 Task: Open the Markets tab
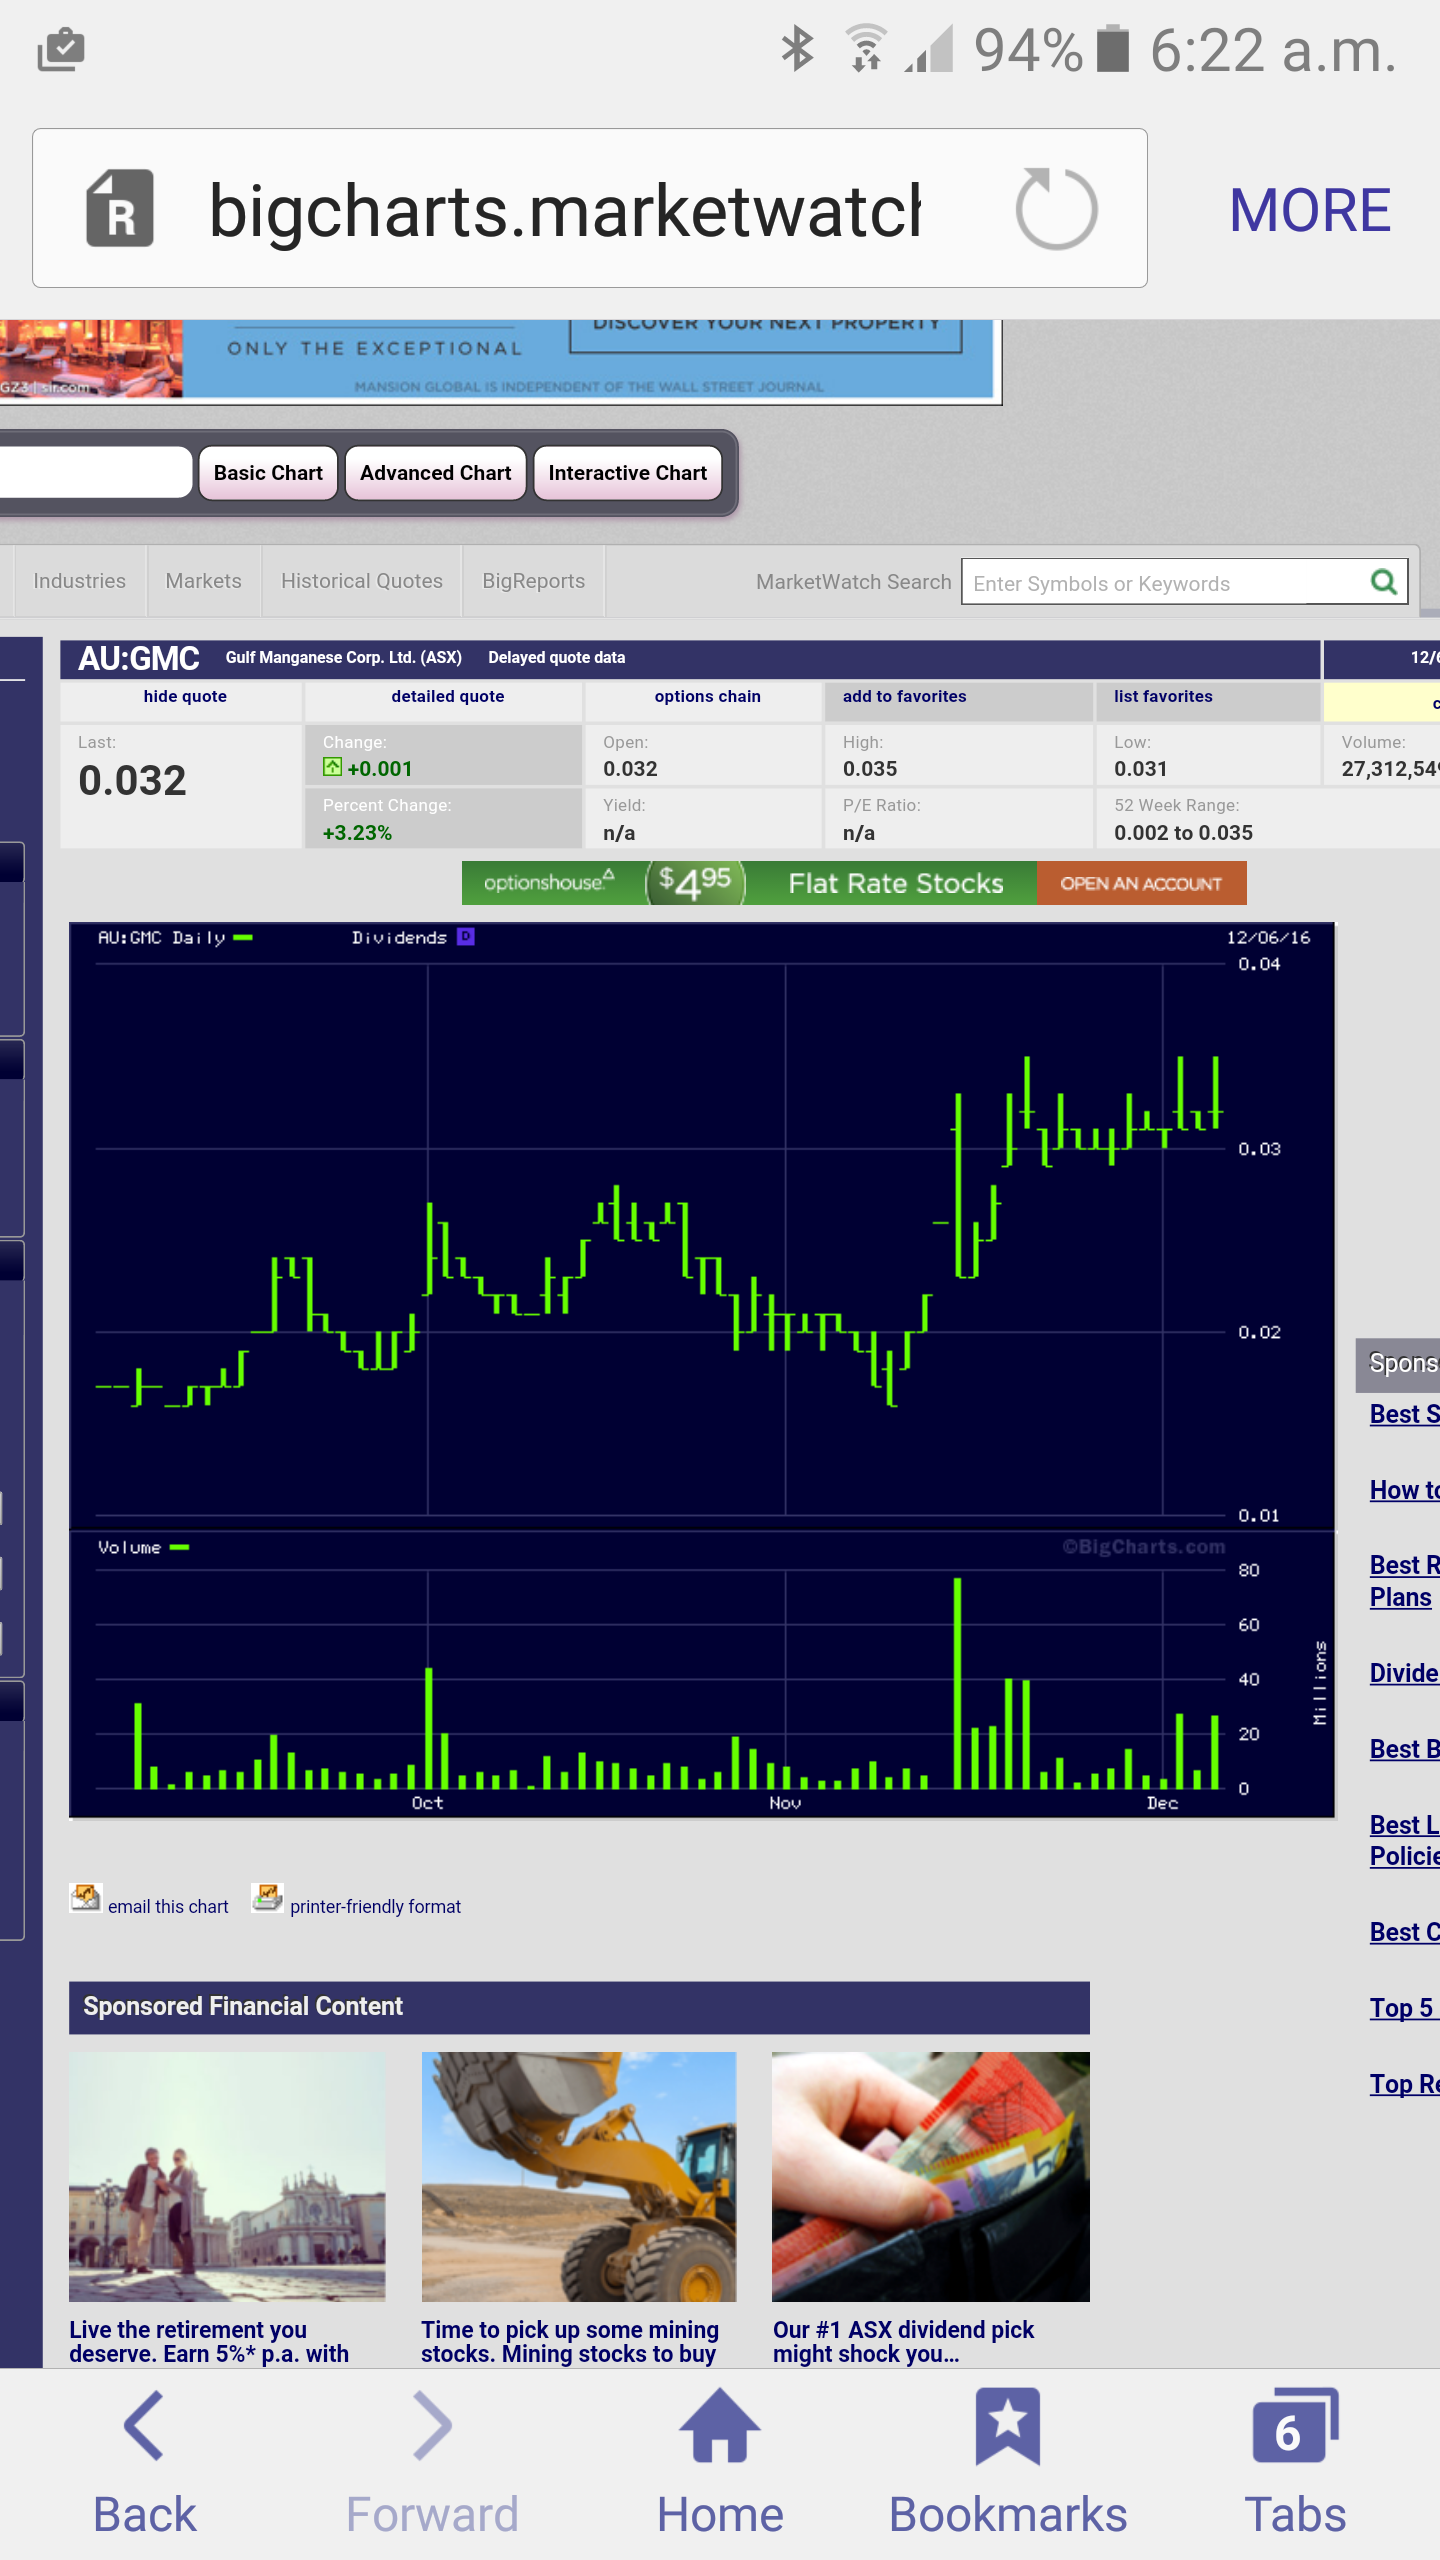pos(203,581)
